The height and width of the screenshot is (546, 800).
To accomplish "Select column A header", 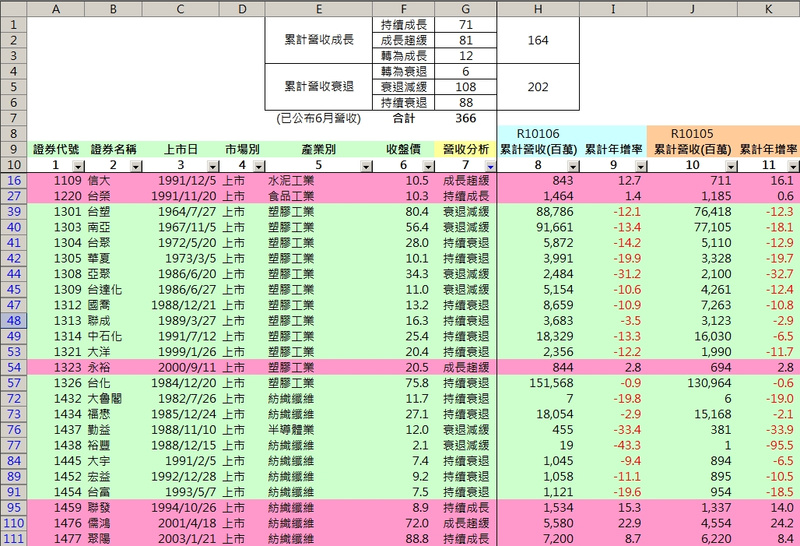I will point(56,9).
